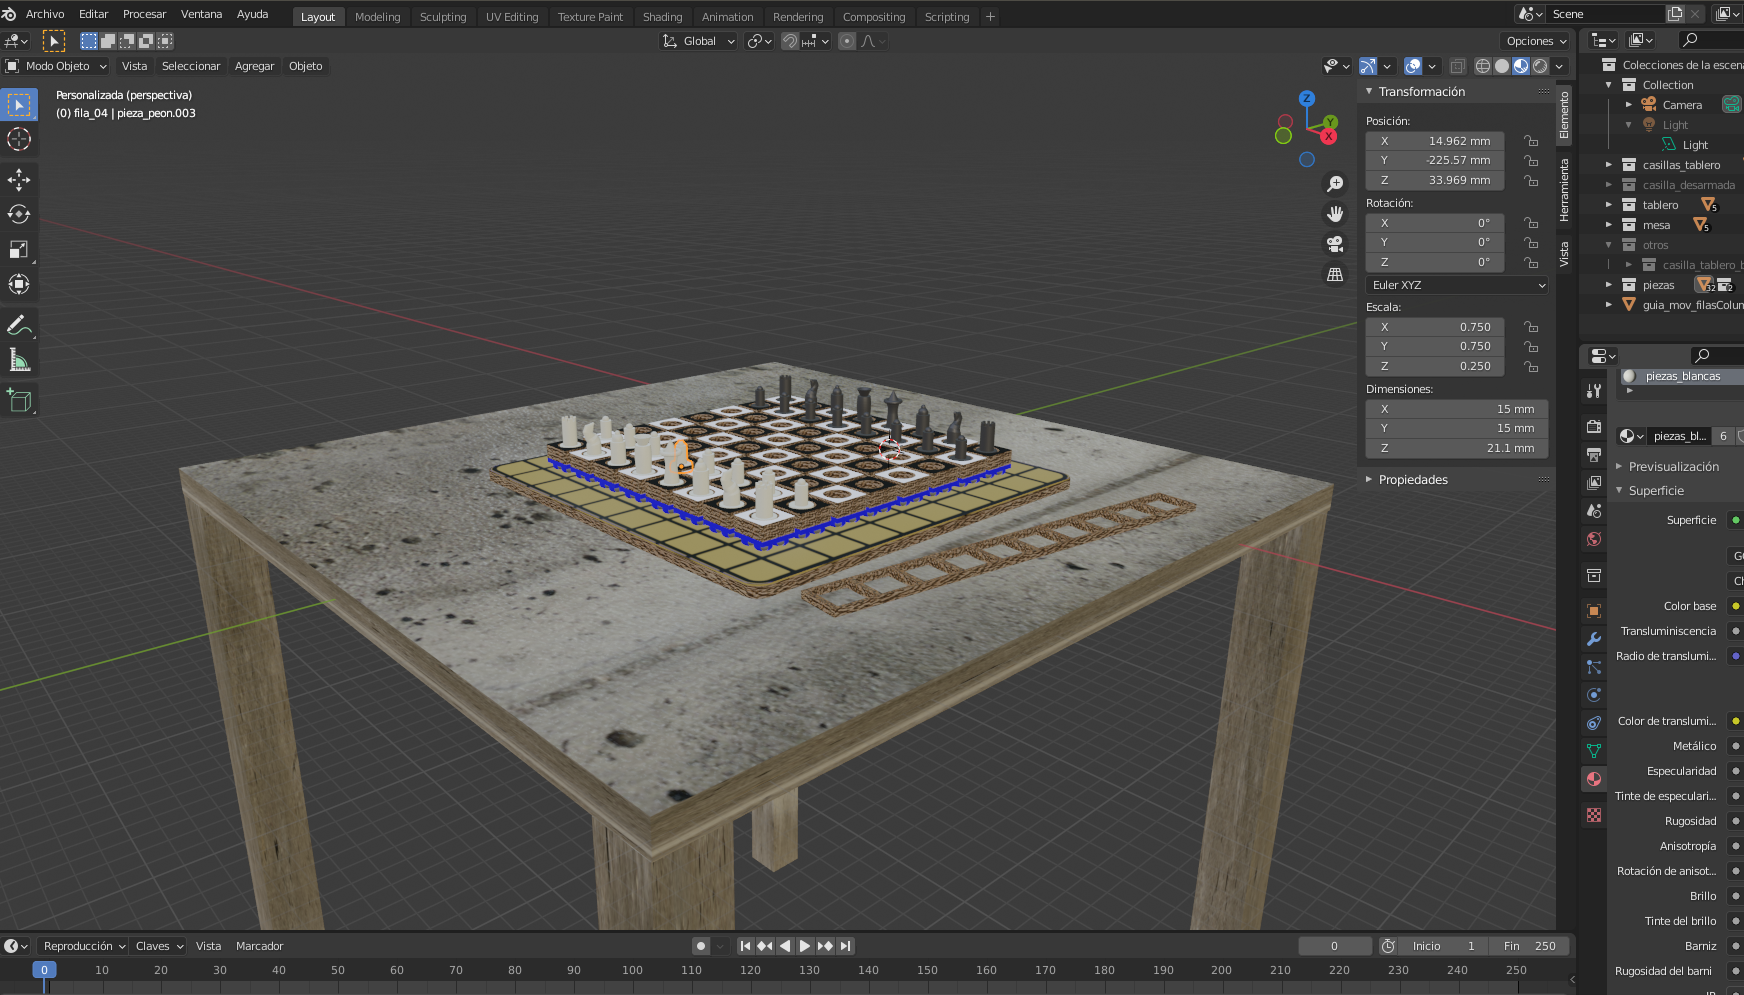Click the current frame marker at 0
1744x995 pixels.
coord(44,970)
